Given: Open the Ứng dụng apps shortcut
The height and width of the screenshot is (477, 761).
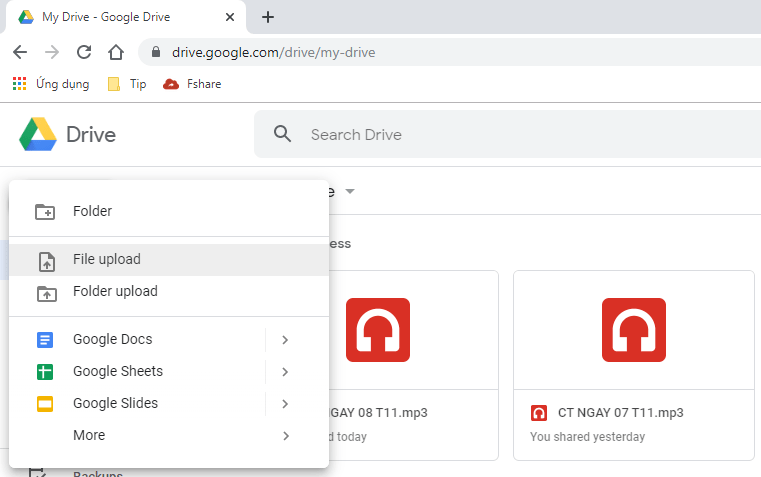Looking at the screenshot, I should click(x=50, y=84).
